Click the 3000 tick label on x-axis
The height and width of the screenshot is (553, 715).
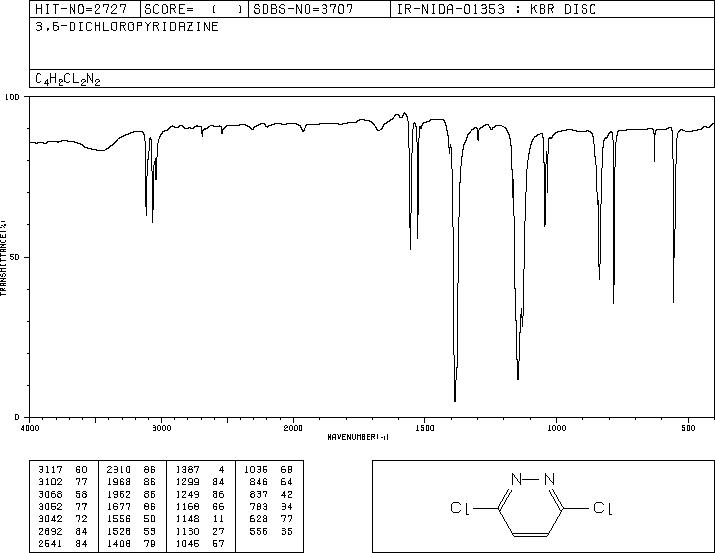161,428
